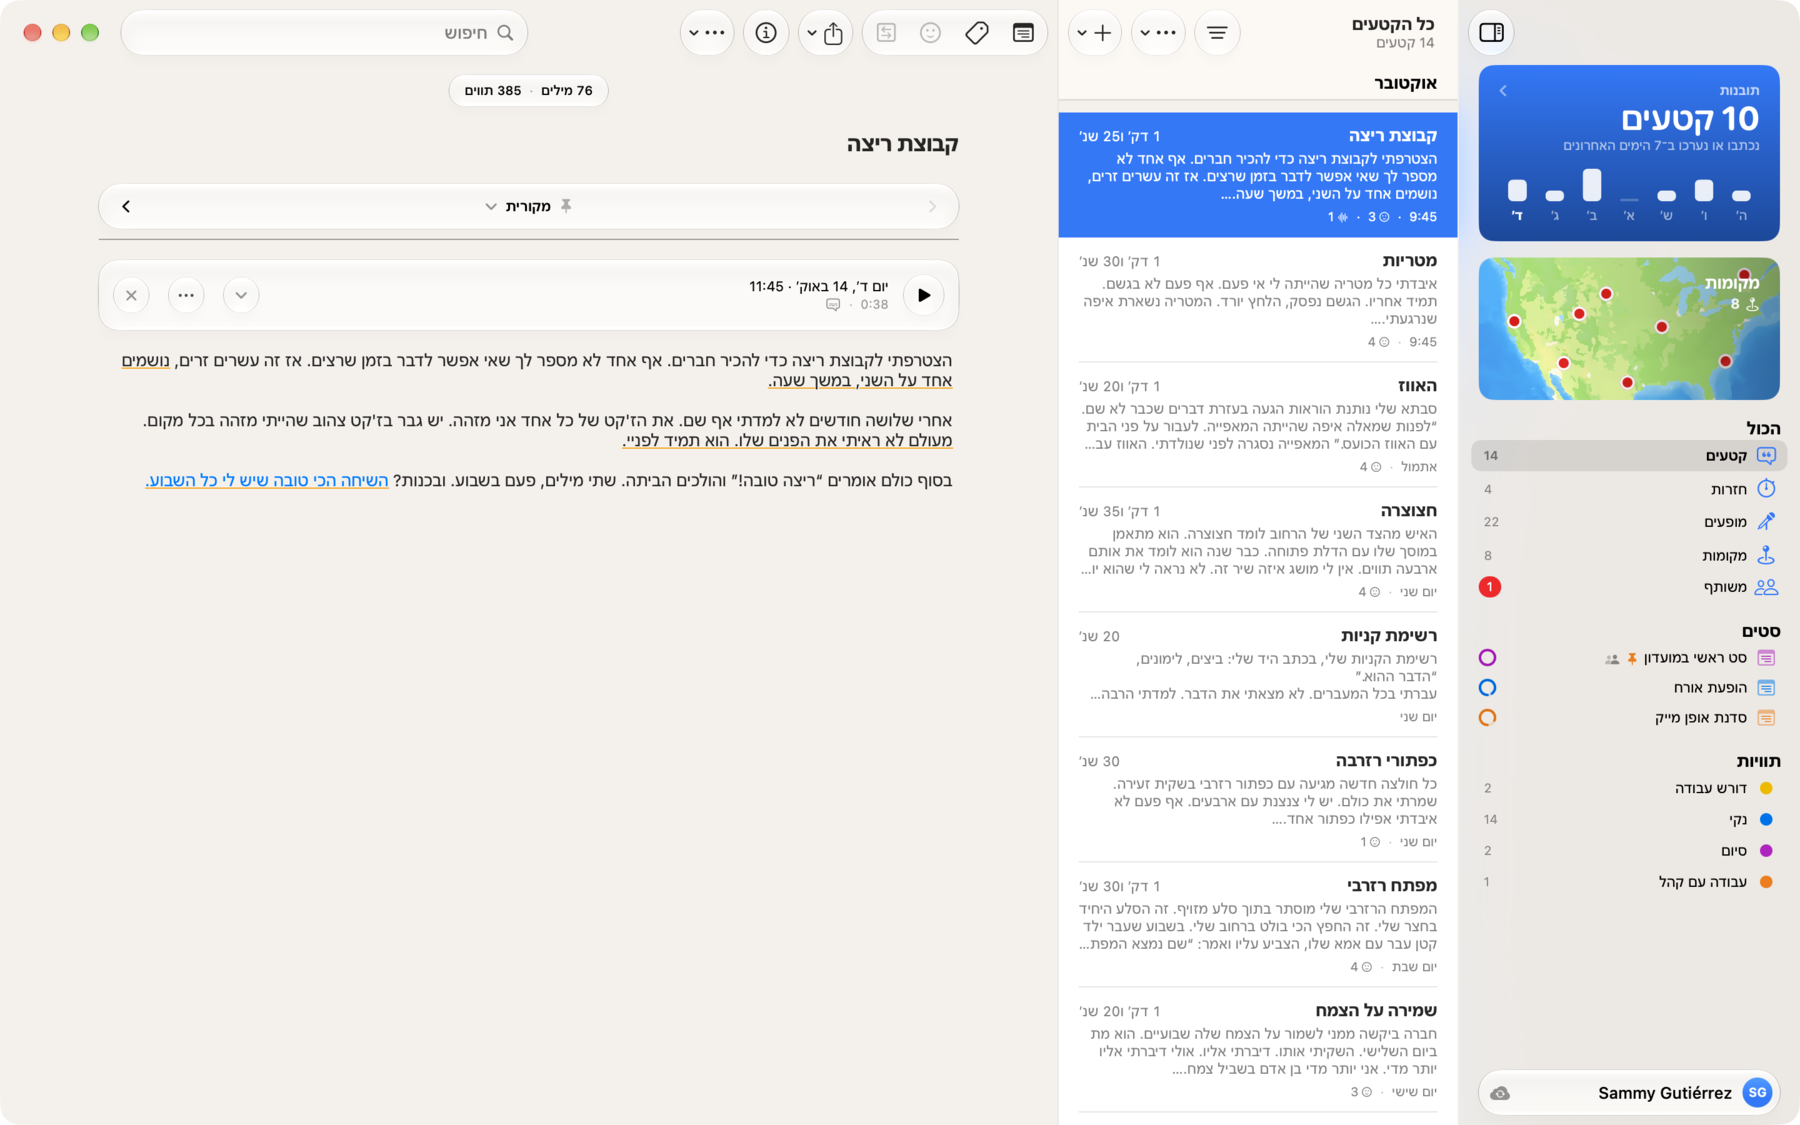1800x1125 pixels.
Task: Expand the audio recording chevron
Action: tap(241, 295)
